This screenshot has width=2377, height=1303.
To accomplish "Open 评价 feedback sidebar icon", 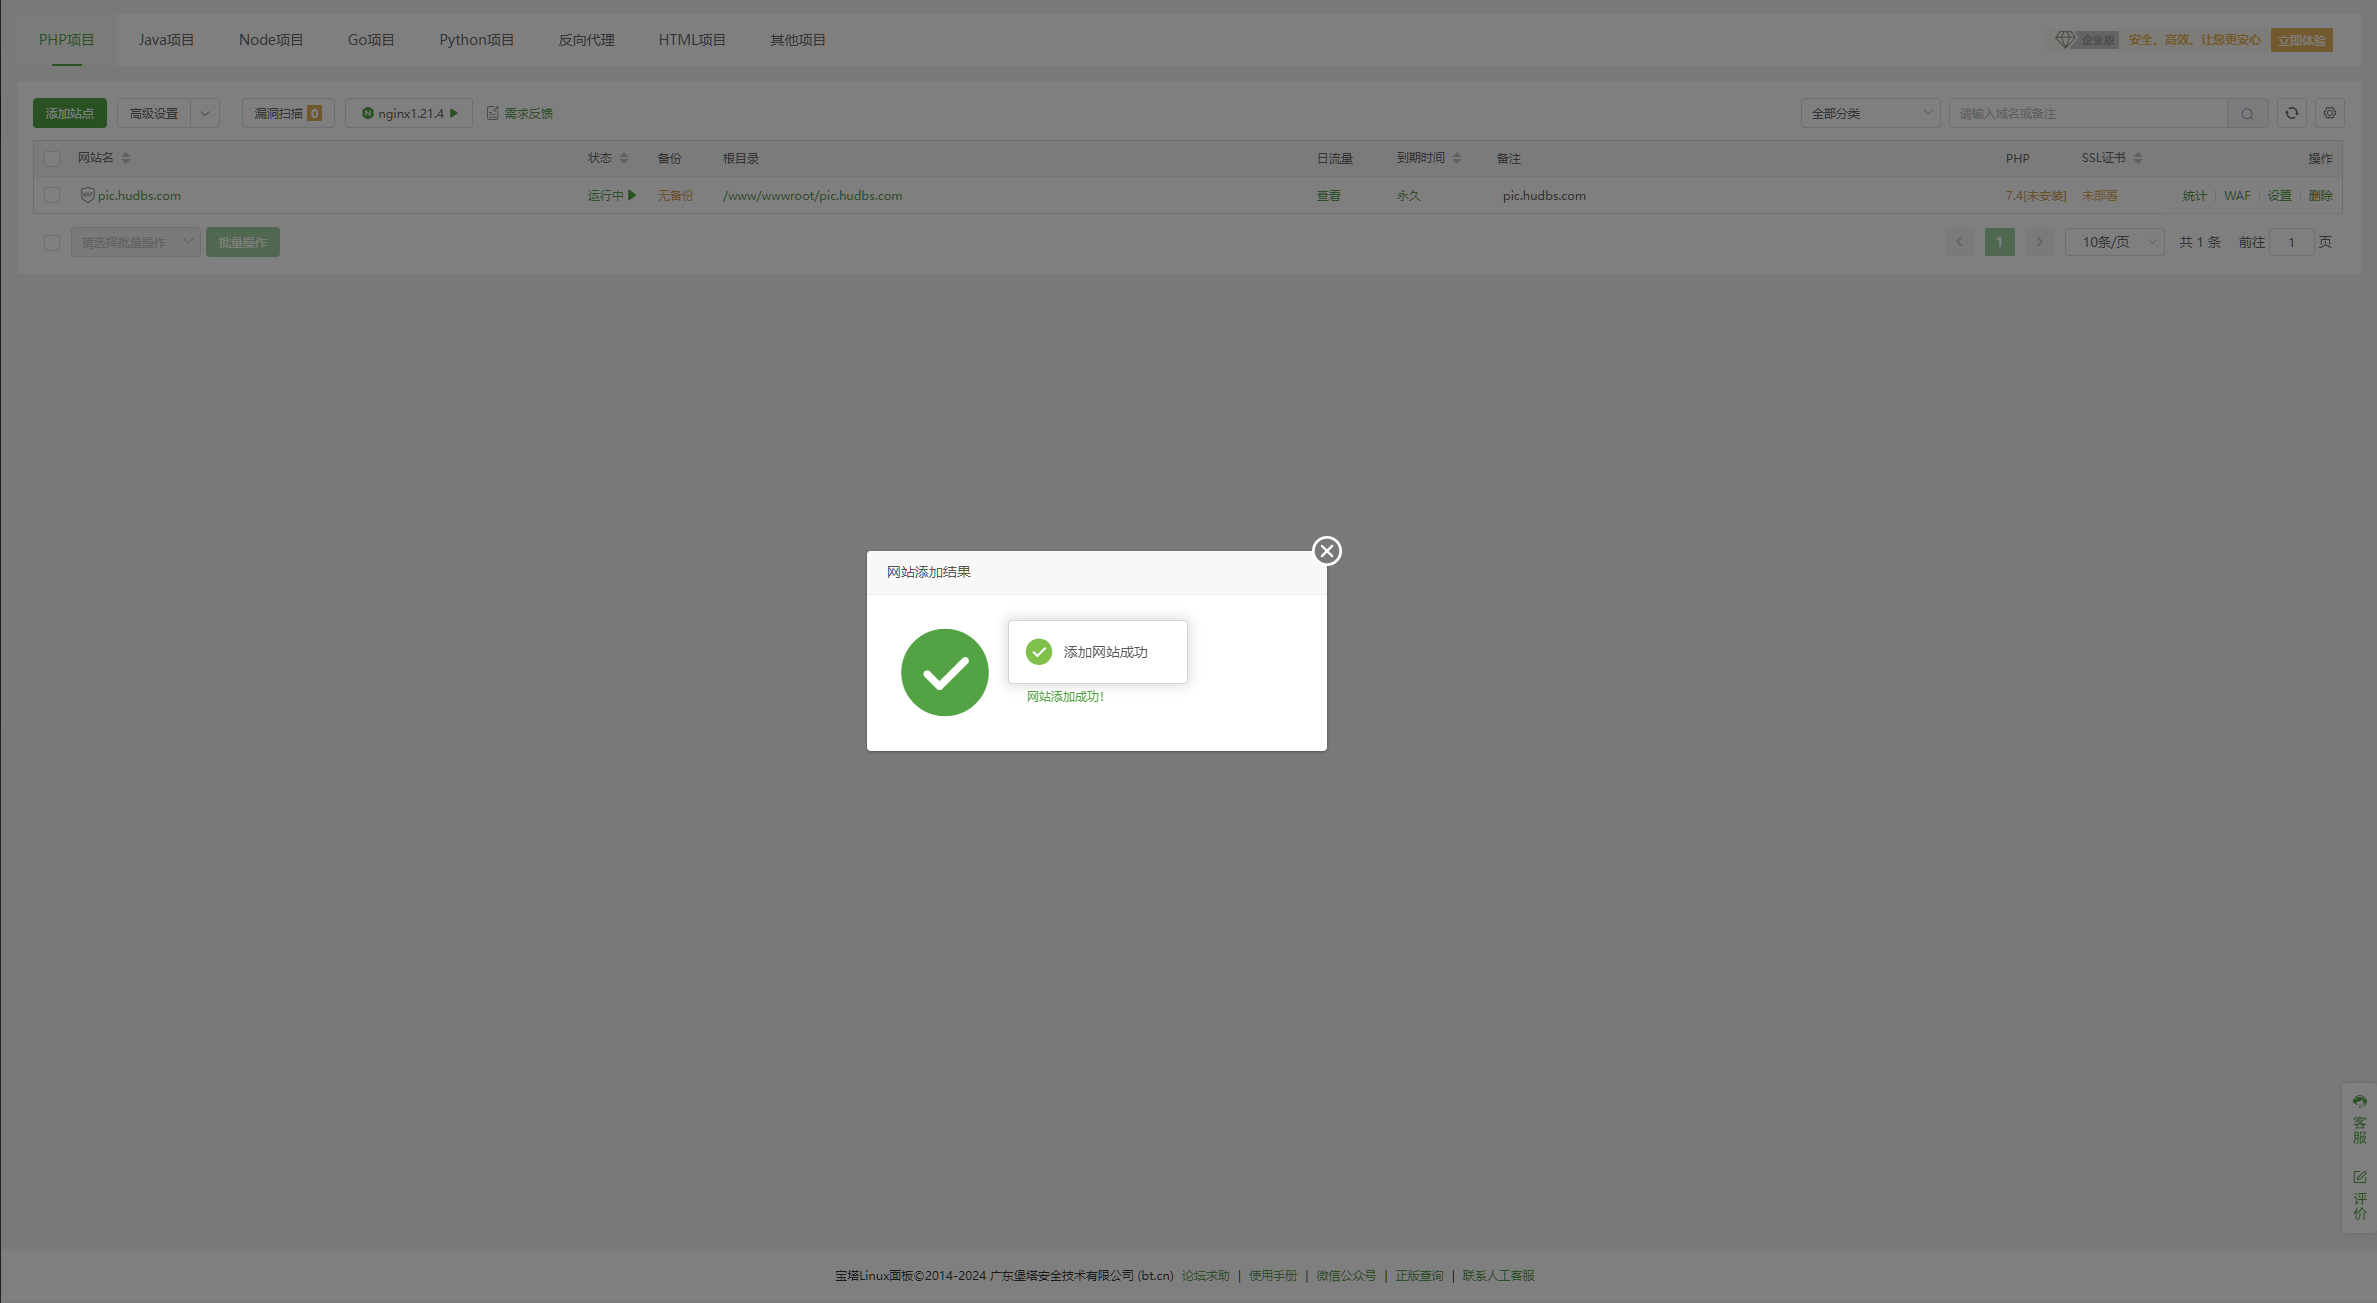I will point(2359,1195).
